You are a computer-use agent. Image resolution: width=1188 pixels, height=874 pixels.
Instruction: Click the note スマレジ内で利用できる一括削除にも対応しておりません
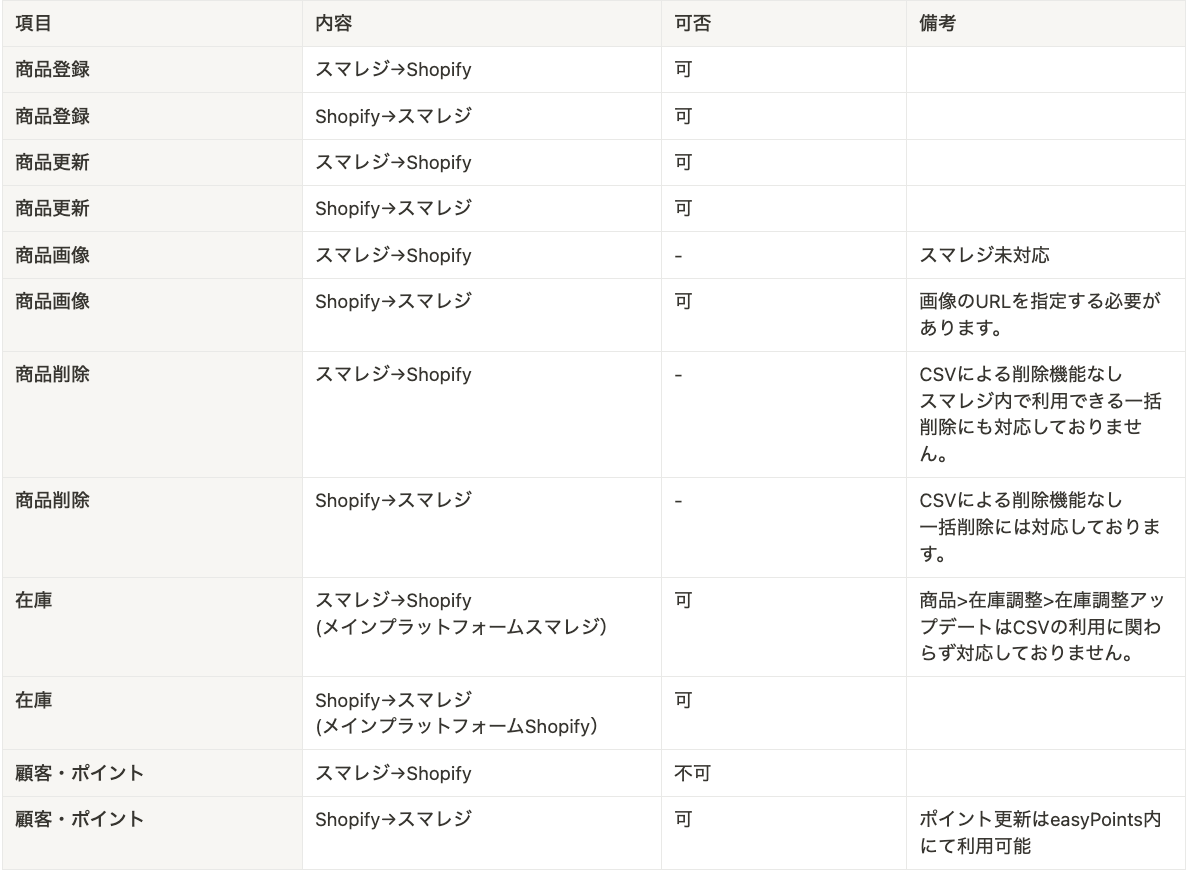point(1040,427)
